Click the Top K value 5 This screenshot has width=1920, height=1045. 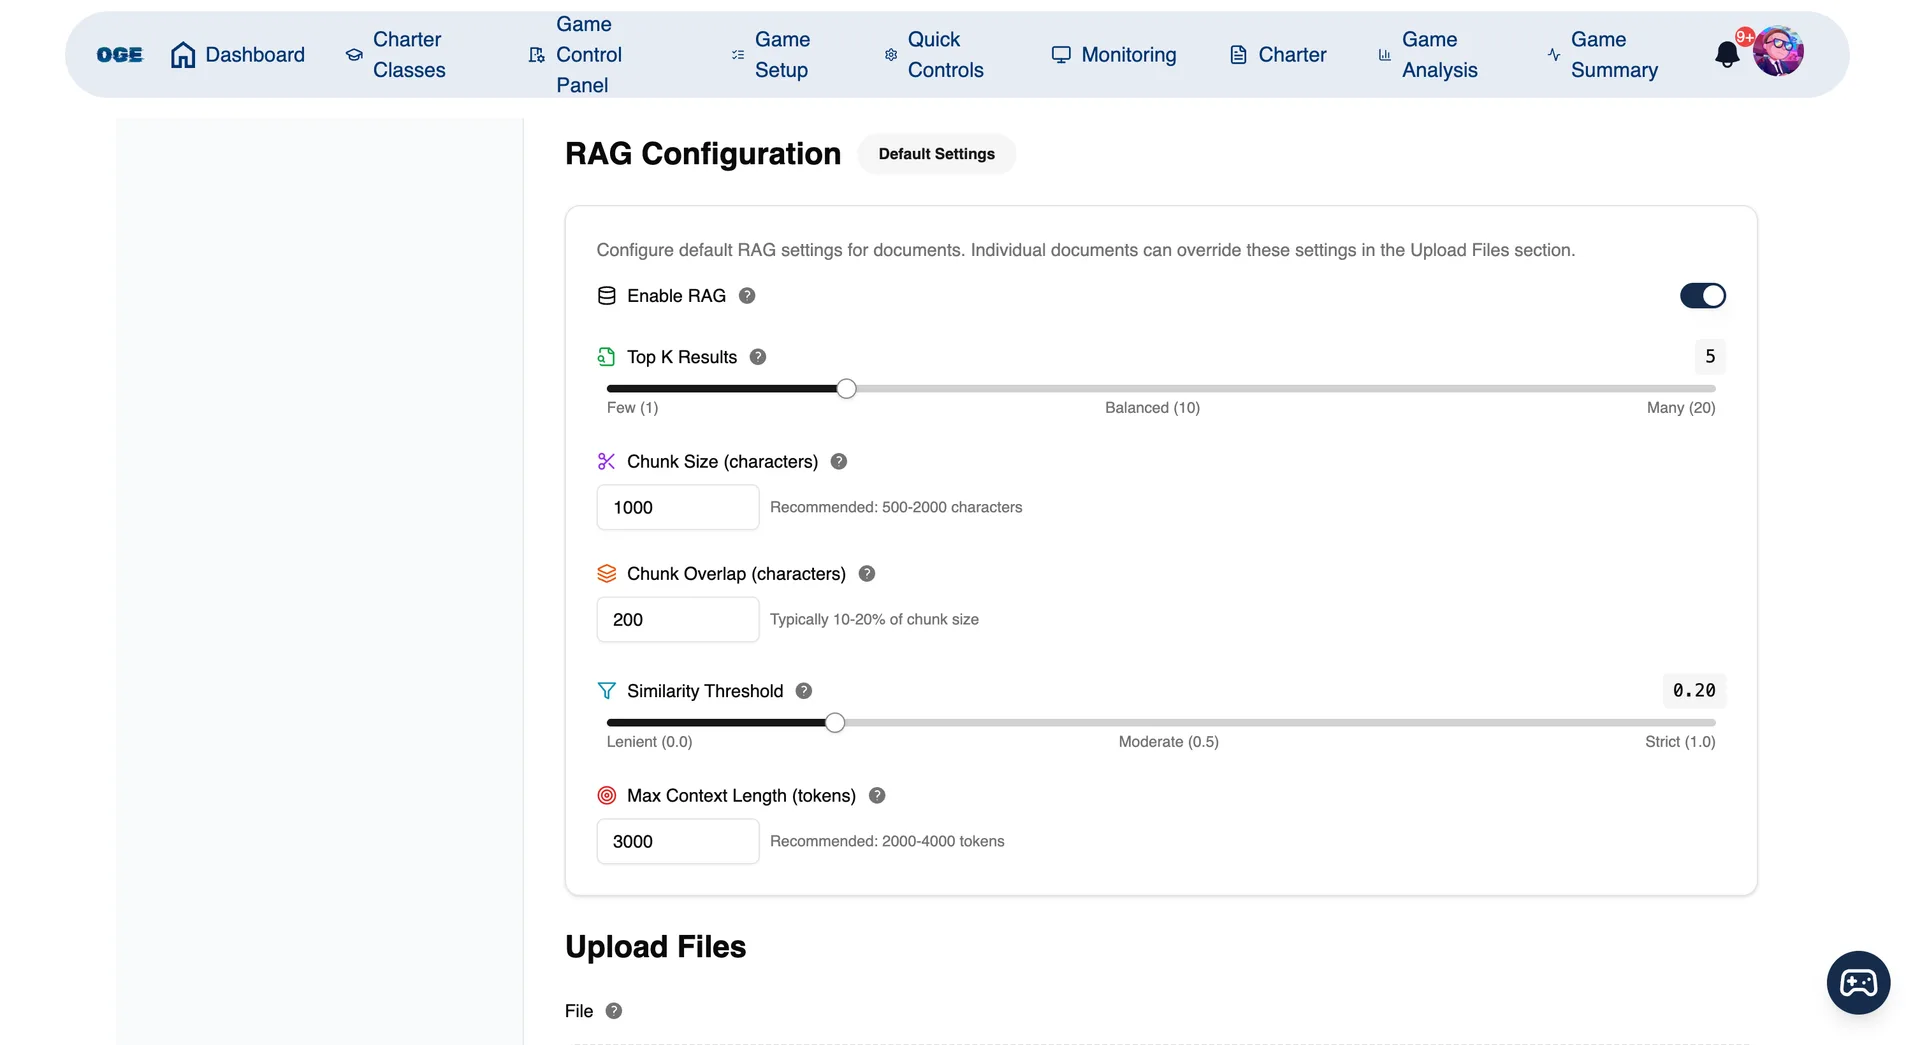click(x=1710, y=357)
